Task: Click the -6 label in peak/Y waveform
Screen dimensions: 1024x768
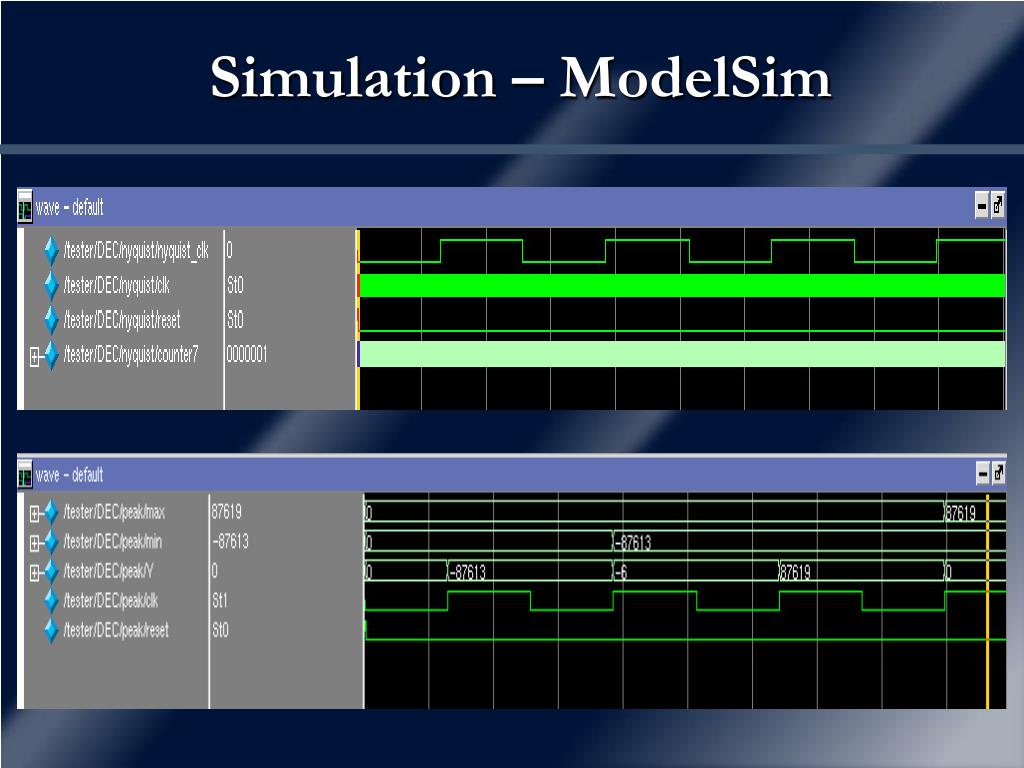Action: [x=621, y=573]
